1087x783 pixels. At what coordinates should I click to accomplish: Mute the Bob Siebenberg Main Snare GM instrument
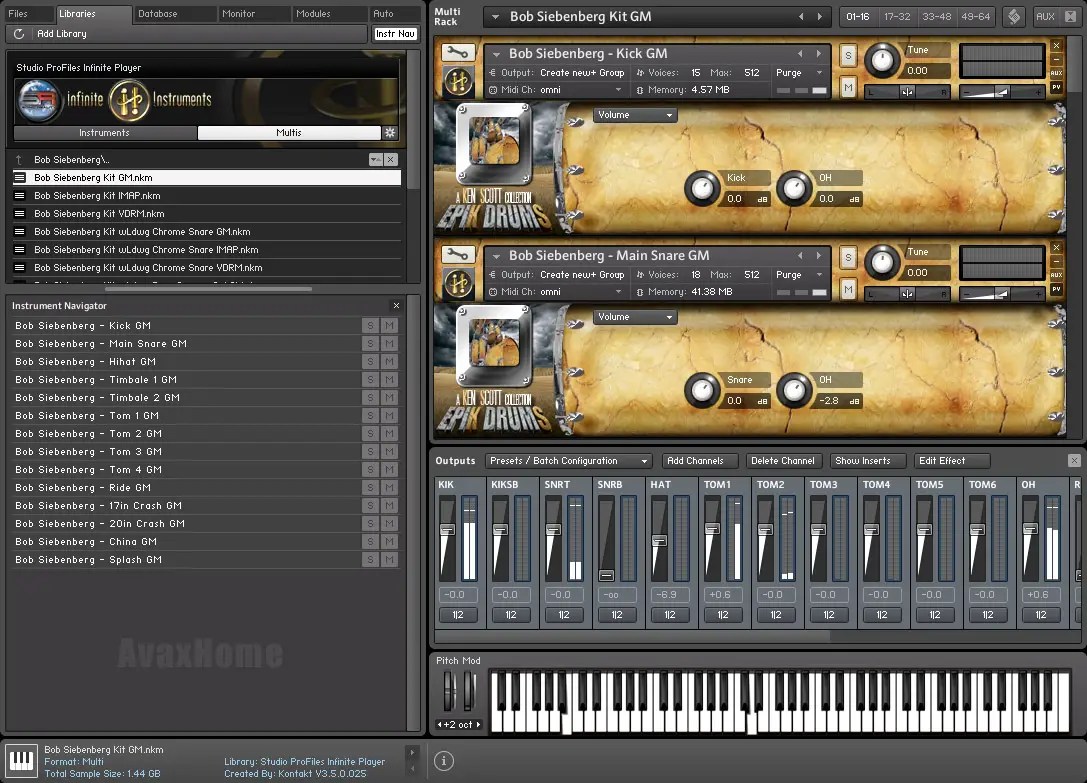click(x=846, y=287)
